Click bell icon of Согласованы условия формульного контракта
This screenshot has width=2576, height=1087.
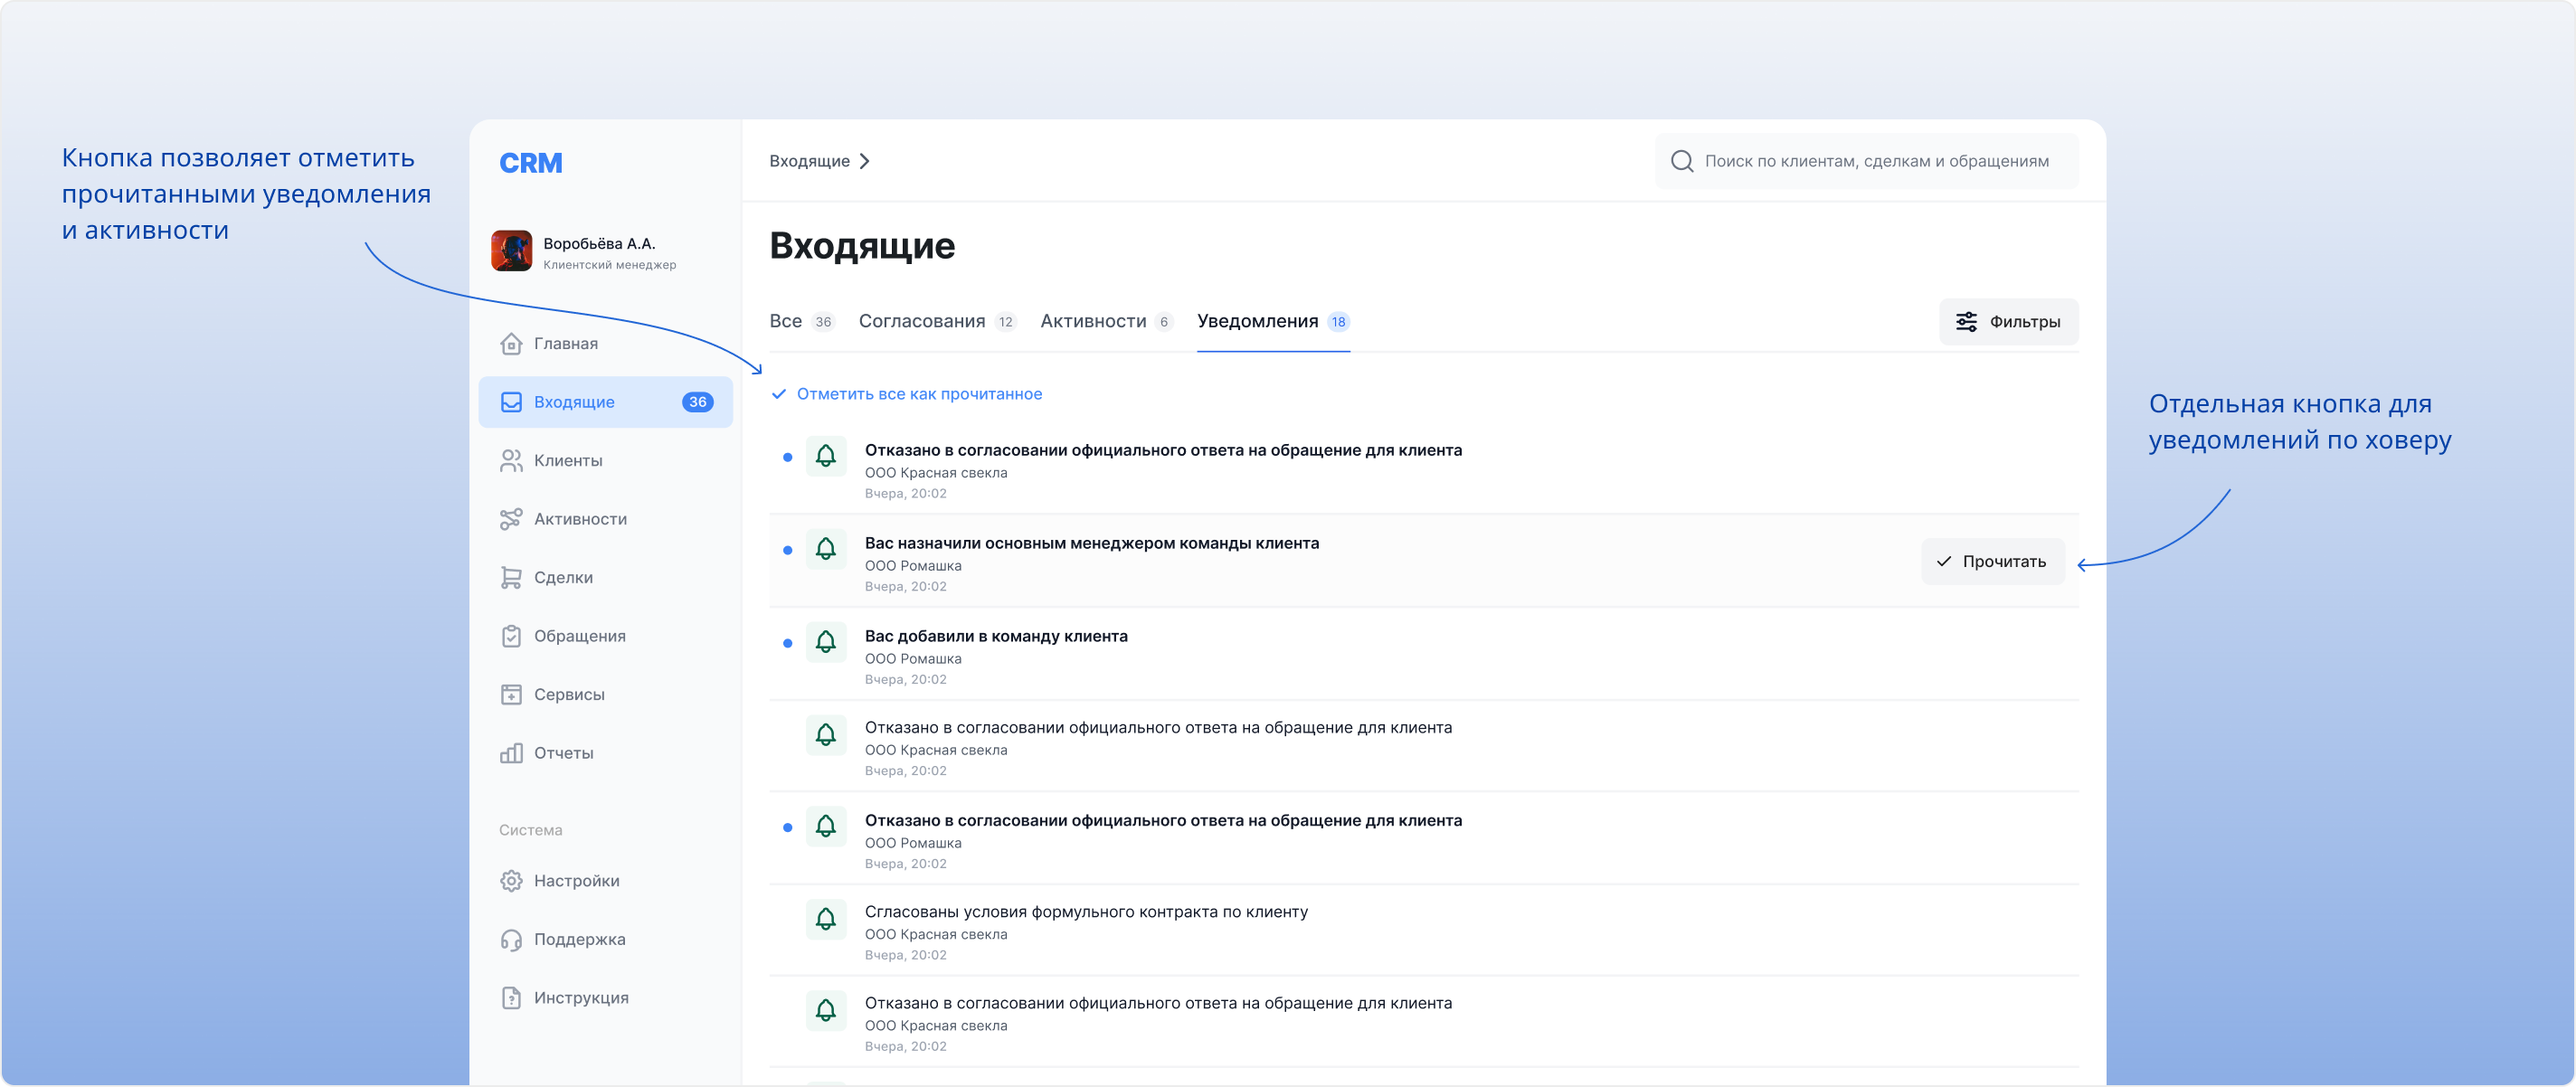(x=826, y=919)
